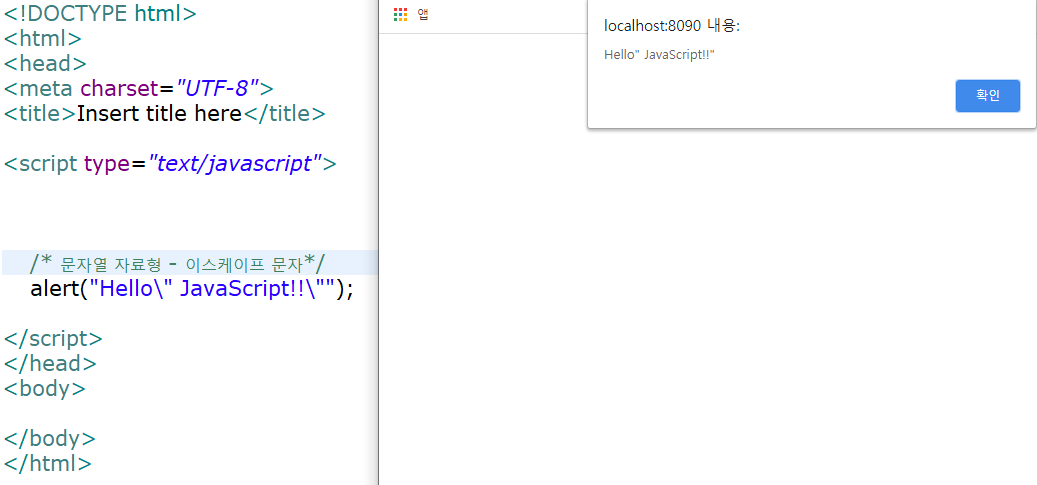Screen dimensions: 1037x485
Task: Open the apps grid icon in bookmarks bar
Action: [400, 15]
